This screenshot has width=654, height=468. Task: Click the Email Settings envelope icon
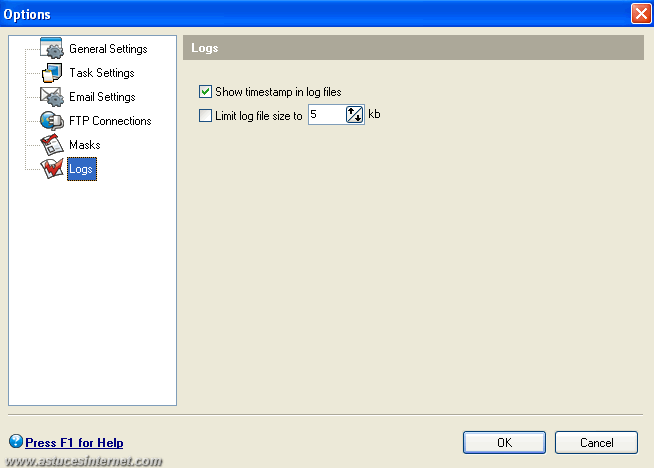52,97
